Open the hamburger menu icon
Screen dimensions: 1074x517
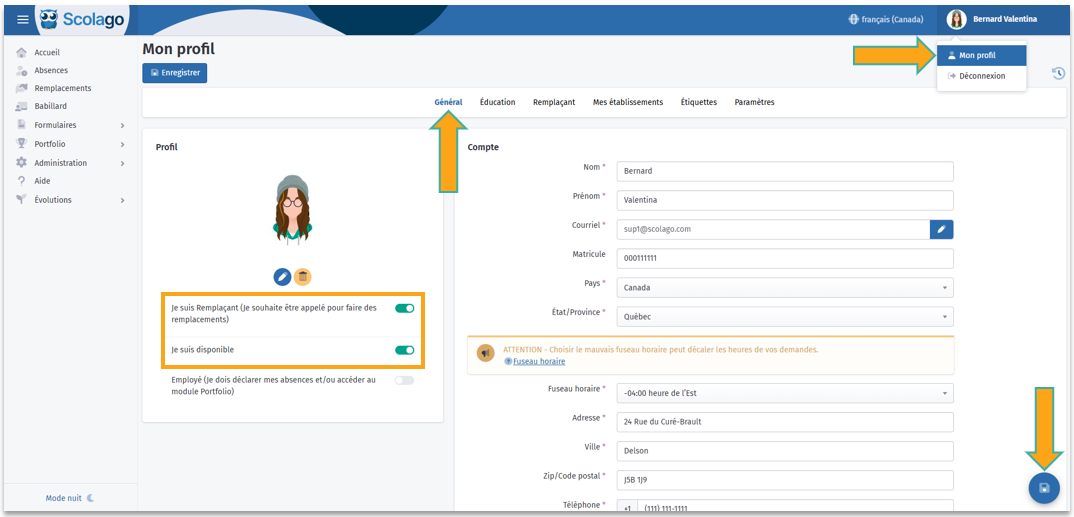(23, 20)
